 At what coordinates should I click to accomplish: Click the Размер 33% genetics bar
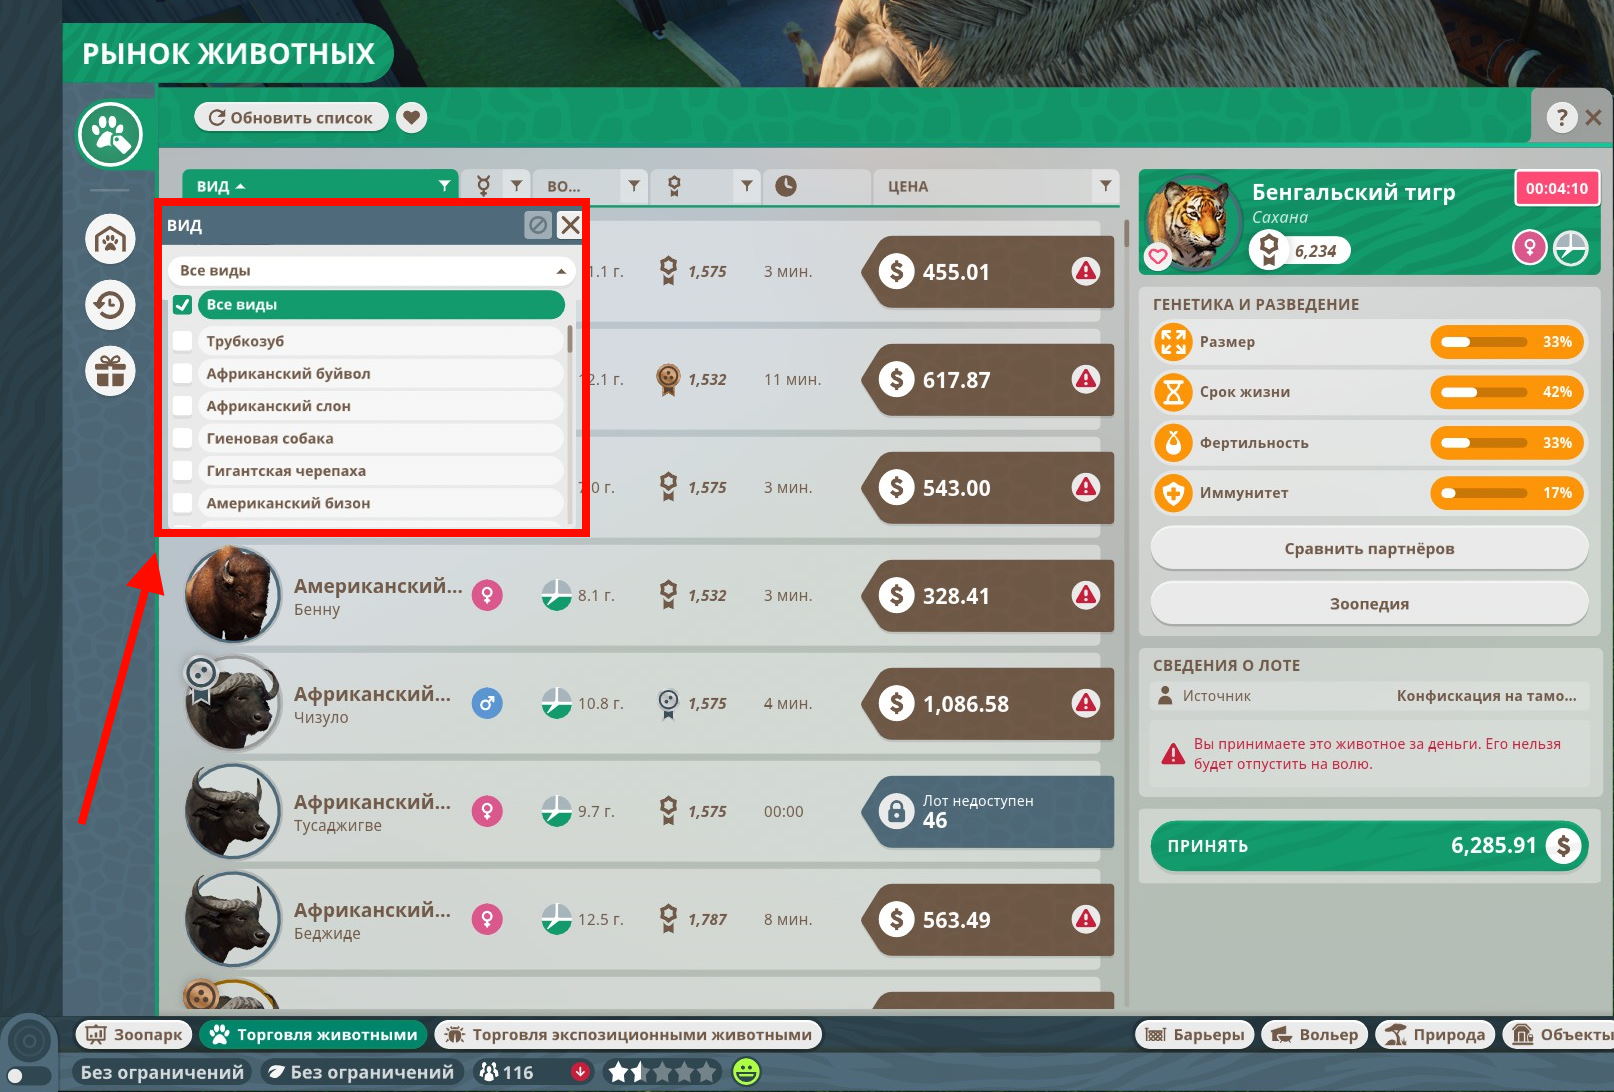click(1508, 342)
